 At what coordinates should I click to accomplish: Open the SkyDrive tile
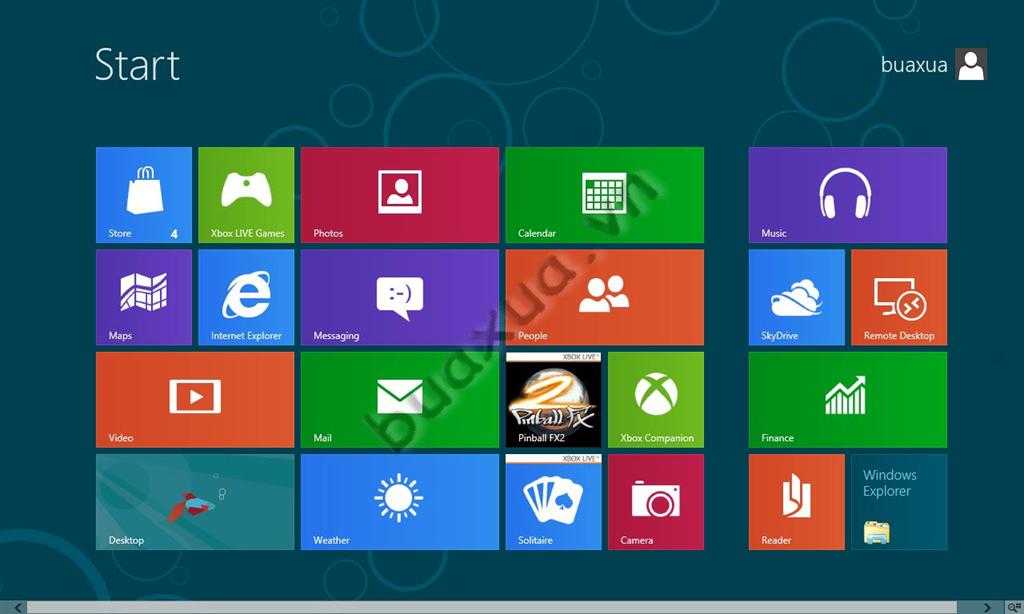796,297
